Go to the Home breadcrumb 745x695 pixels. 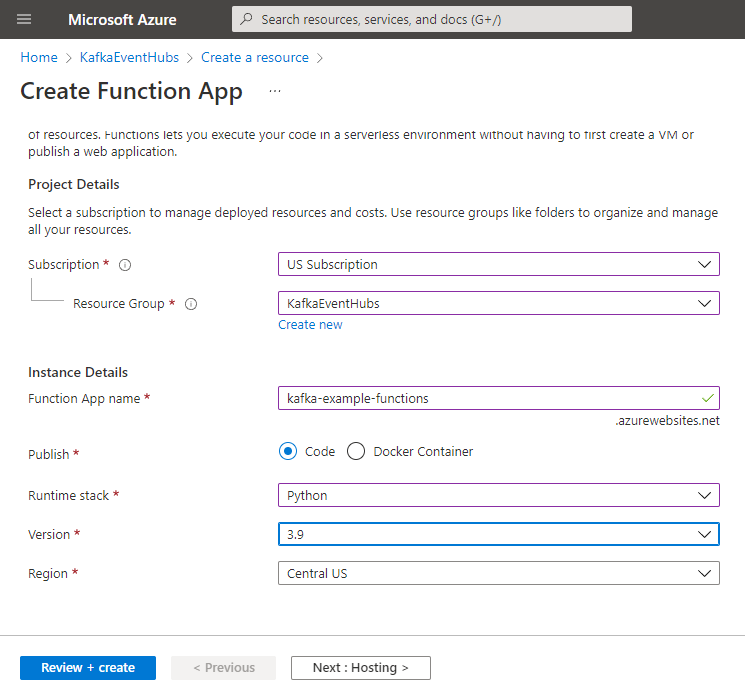[x=39, y=57]
